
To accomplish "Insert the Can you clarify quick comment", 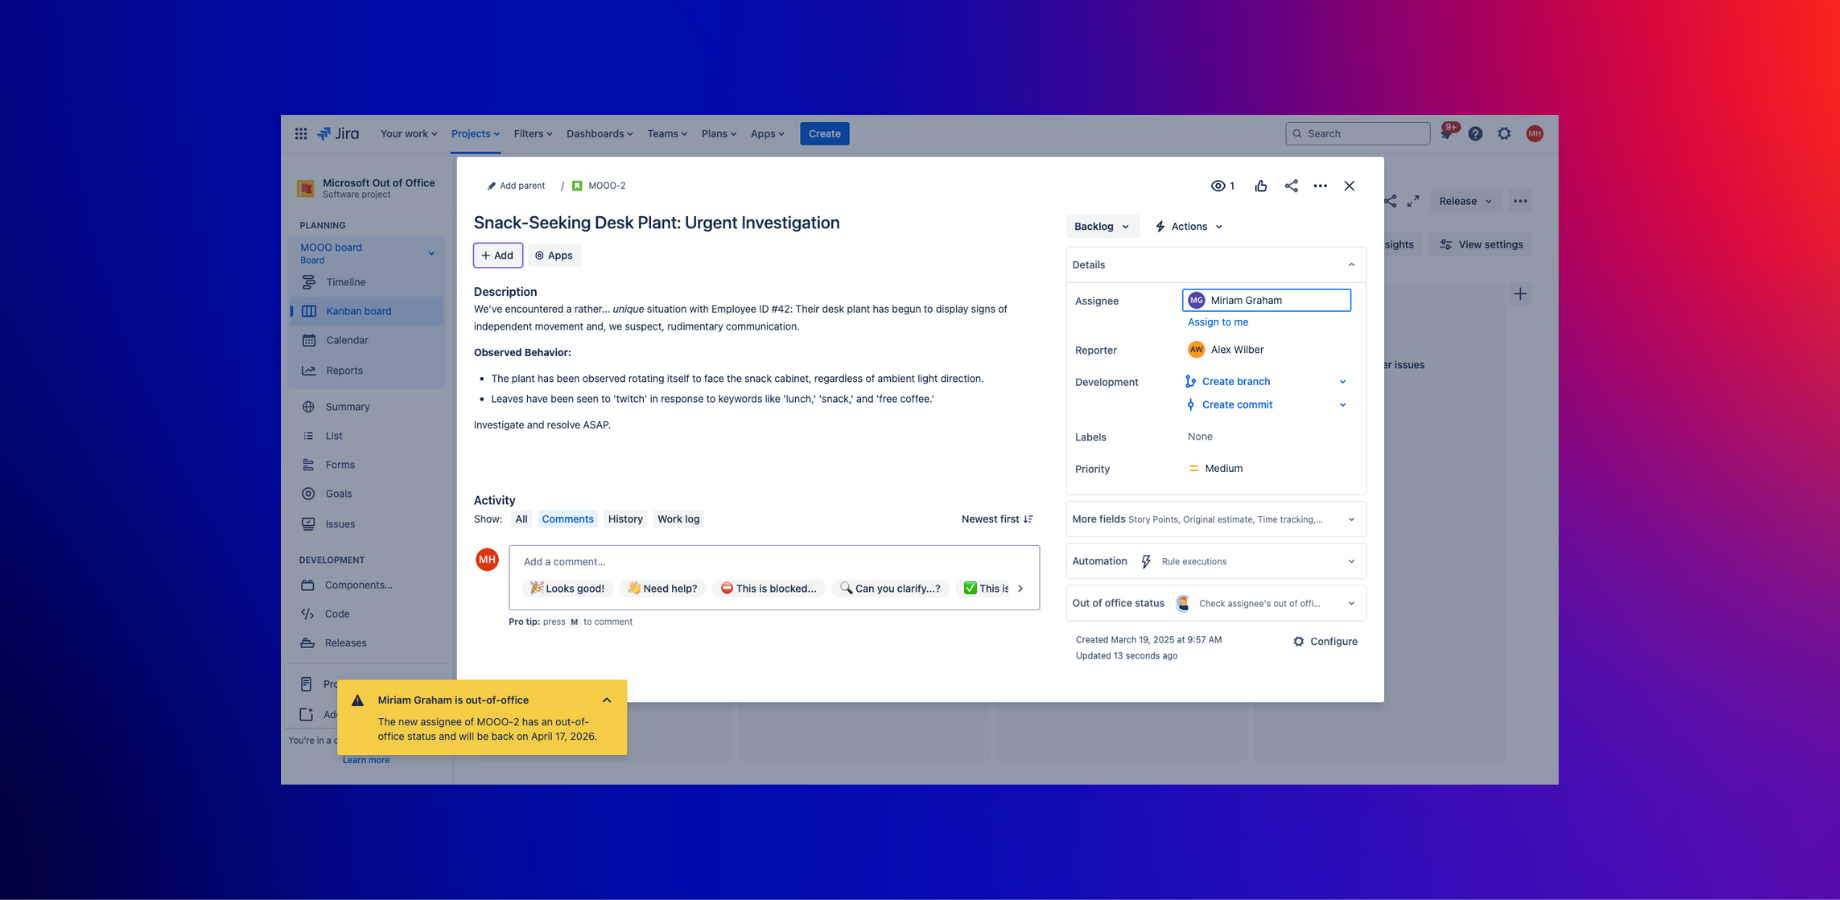I will (890, 589).
